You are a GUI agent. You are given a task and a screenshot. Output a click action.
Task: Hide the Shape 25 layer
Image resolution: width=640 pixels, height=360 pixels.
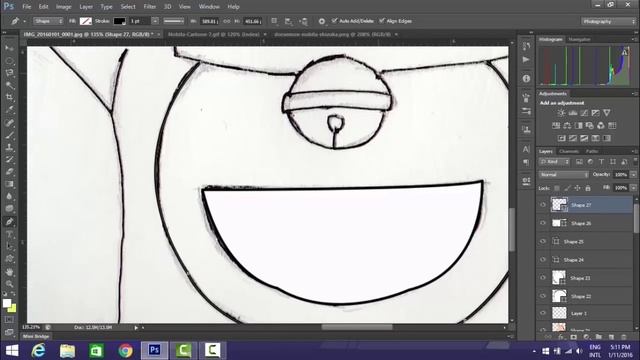(x=543, y=242)
